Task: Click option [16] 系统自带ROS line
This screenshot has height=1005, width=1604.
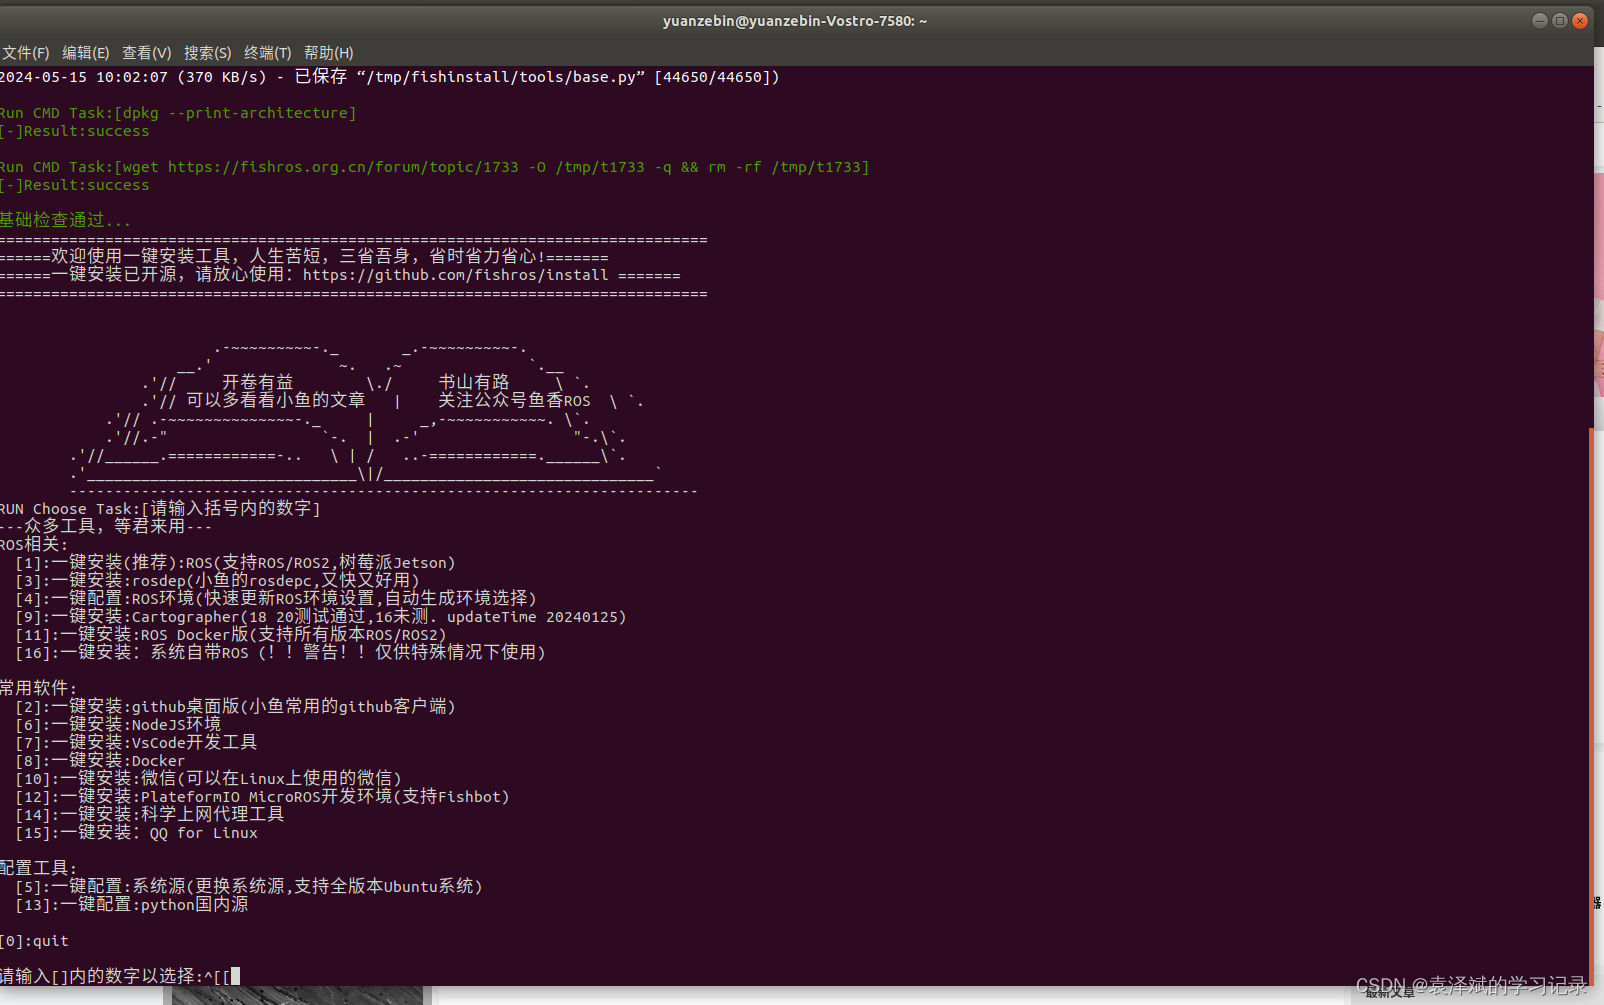Action: click(281, 653)
